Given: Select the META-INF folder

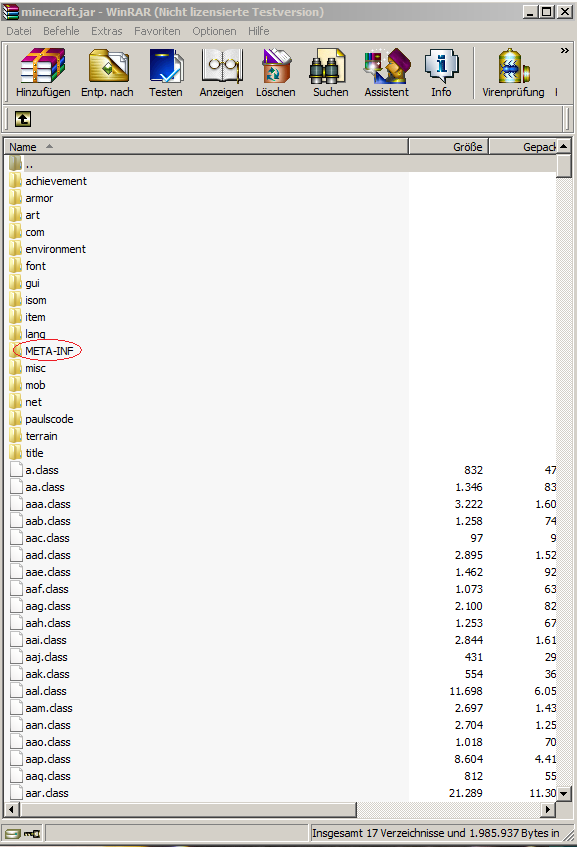Looking at the screenshot, I should click(x=49, y=351).
